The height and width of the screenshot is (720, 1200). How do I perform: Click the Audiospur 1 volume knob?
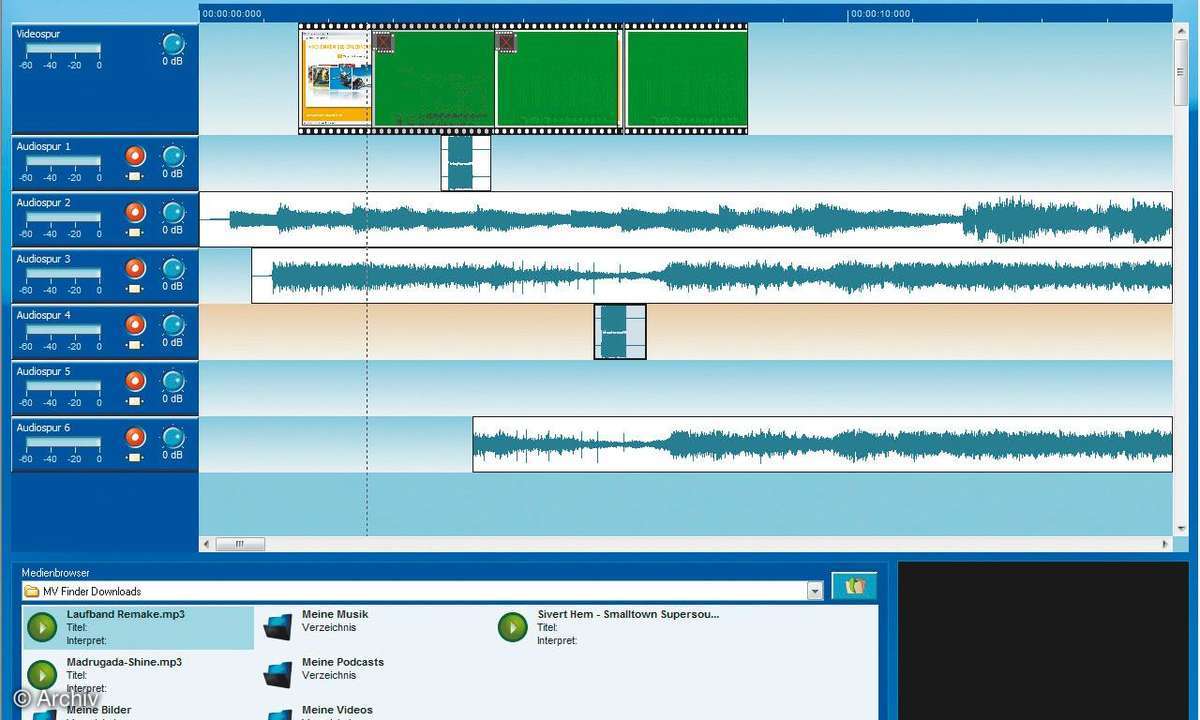click(x=173, y=156)
